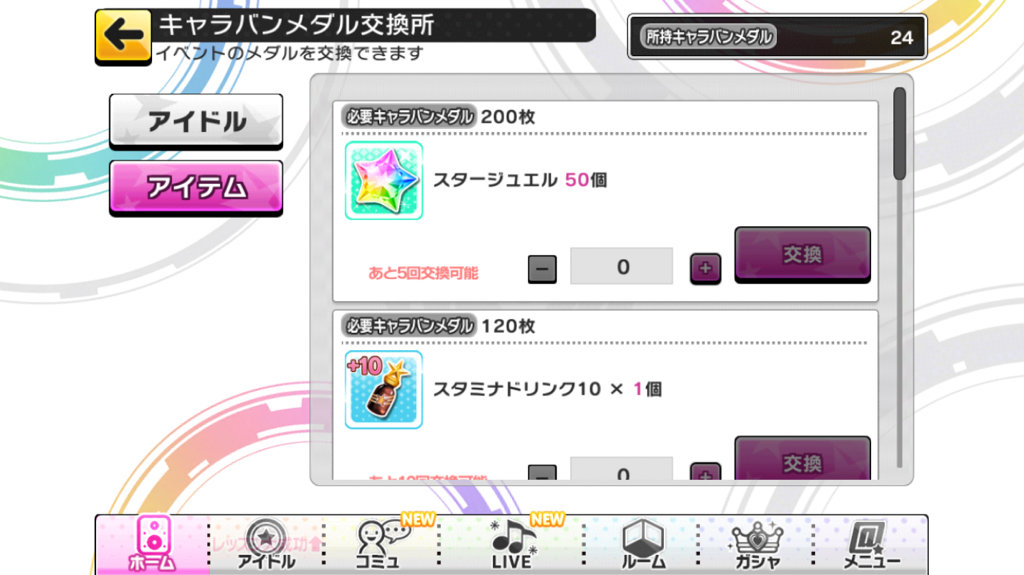Click the 所持キャラバンメダル count display
The height and width of the screenshot is (575, 1024).
[x=777, y=37]
